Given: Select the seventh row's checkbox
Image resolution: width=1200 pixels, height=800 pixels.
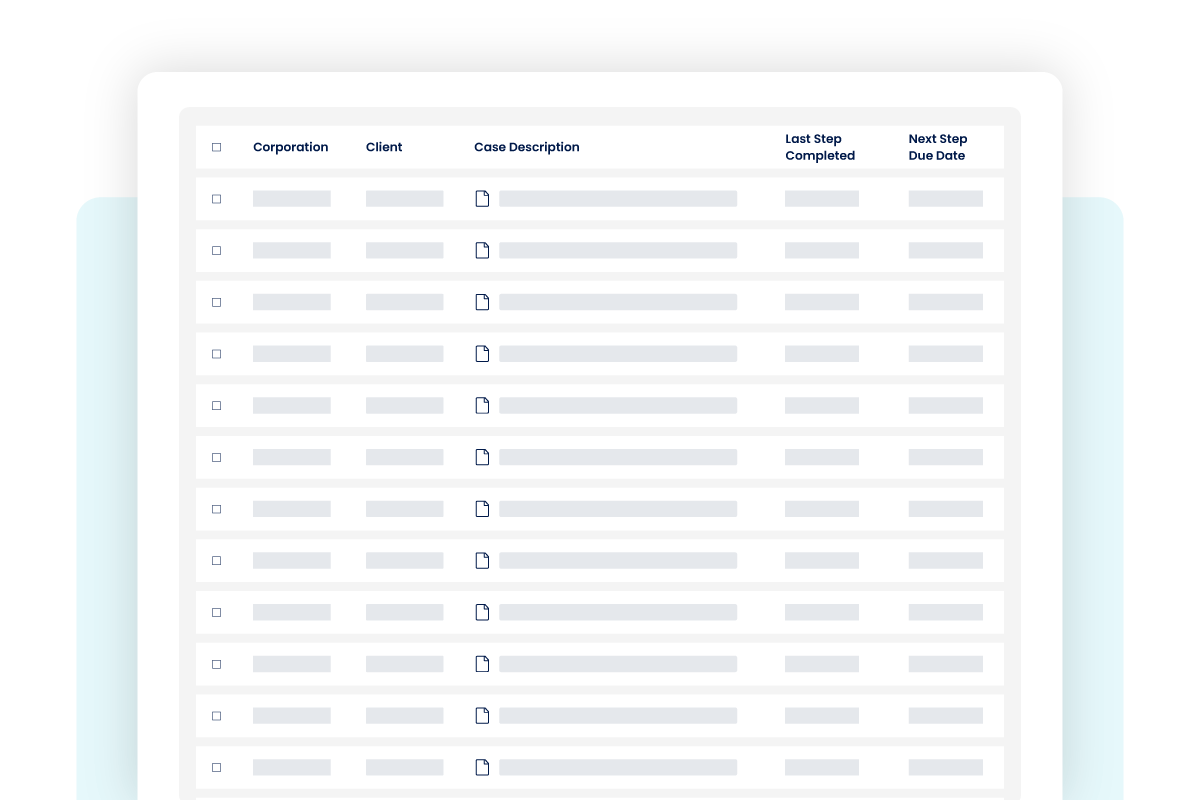Looking at the screenshot, I should click(x=216, y=509).
